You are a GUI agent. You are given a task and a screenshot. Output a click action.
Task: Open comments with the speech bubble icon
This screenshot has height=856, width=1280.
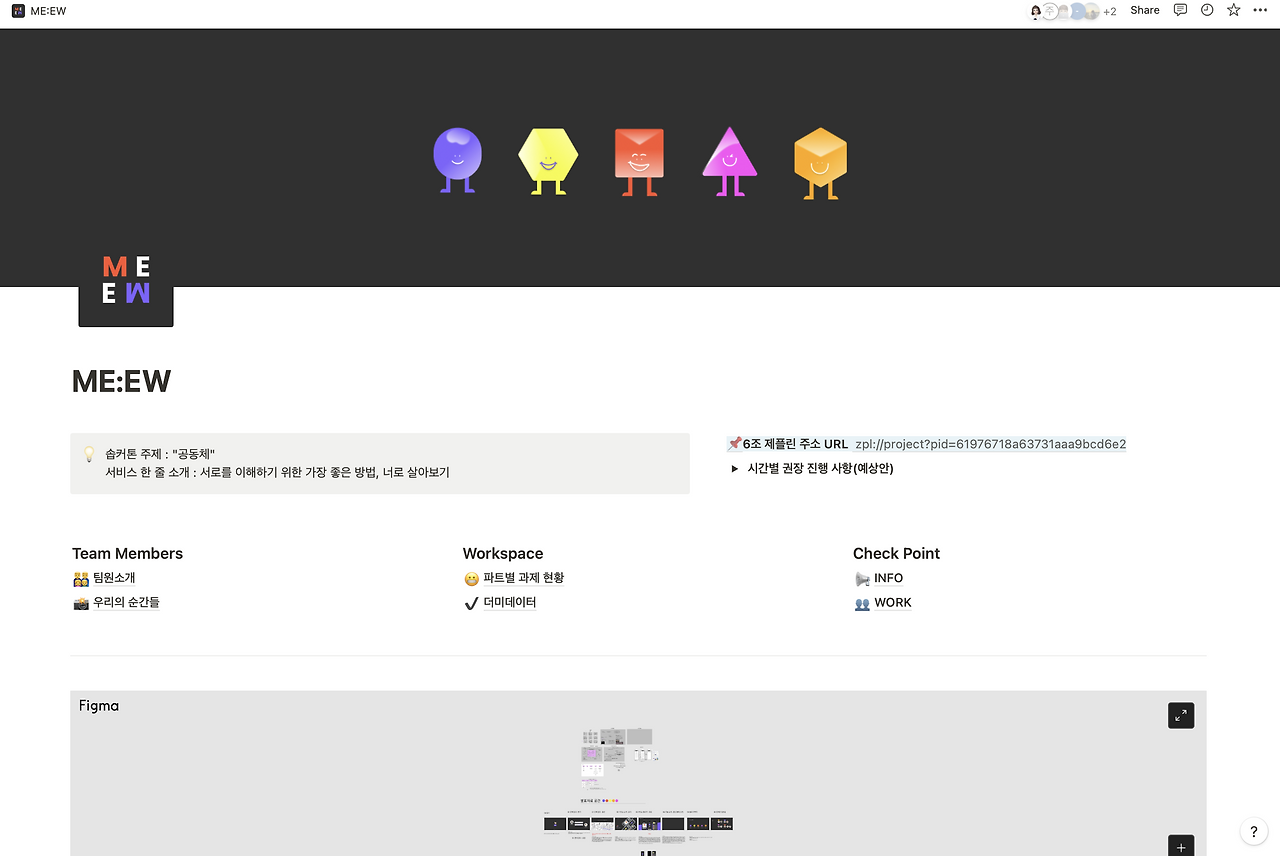pos(1180,10)
